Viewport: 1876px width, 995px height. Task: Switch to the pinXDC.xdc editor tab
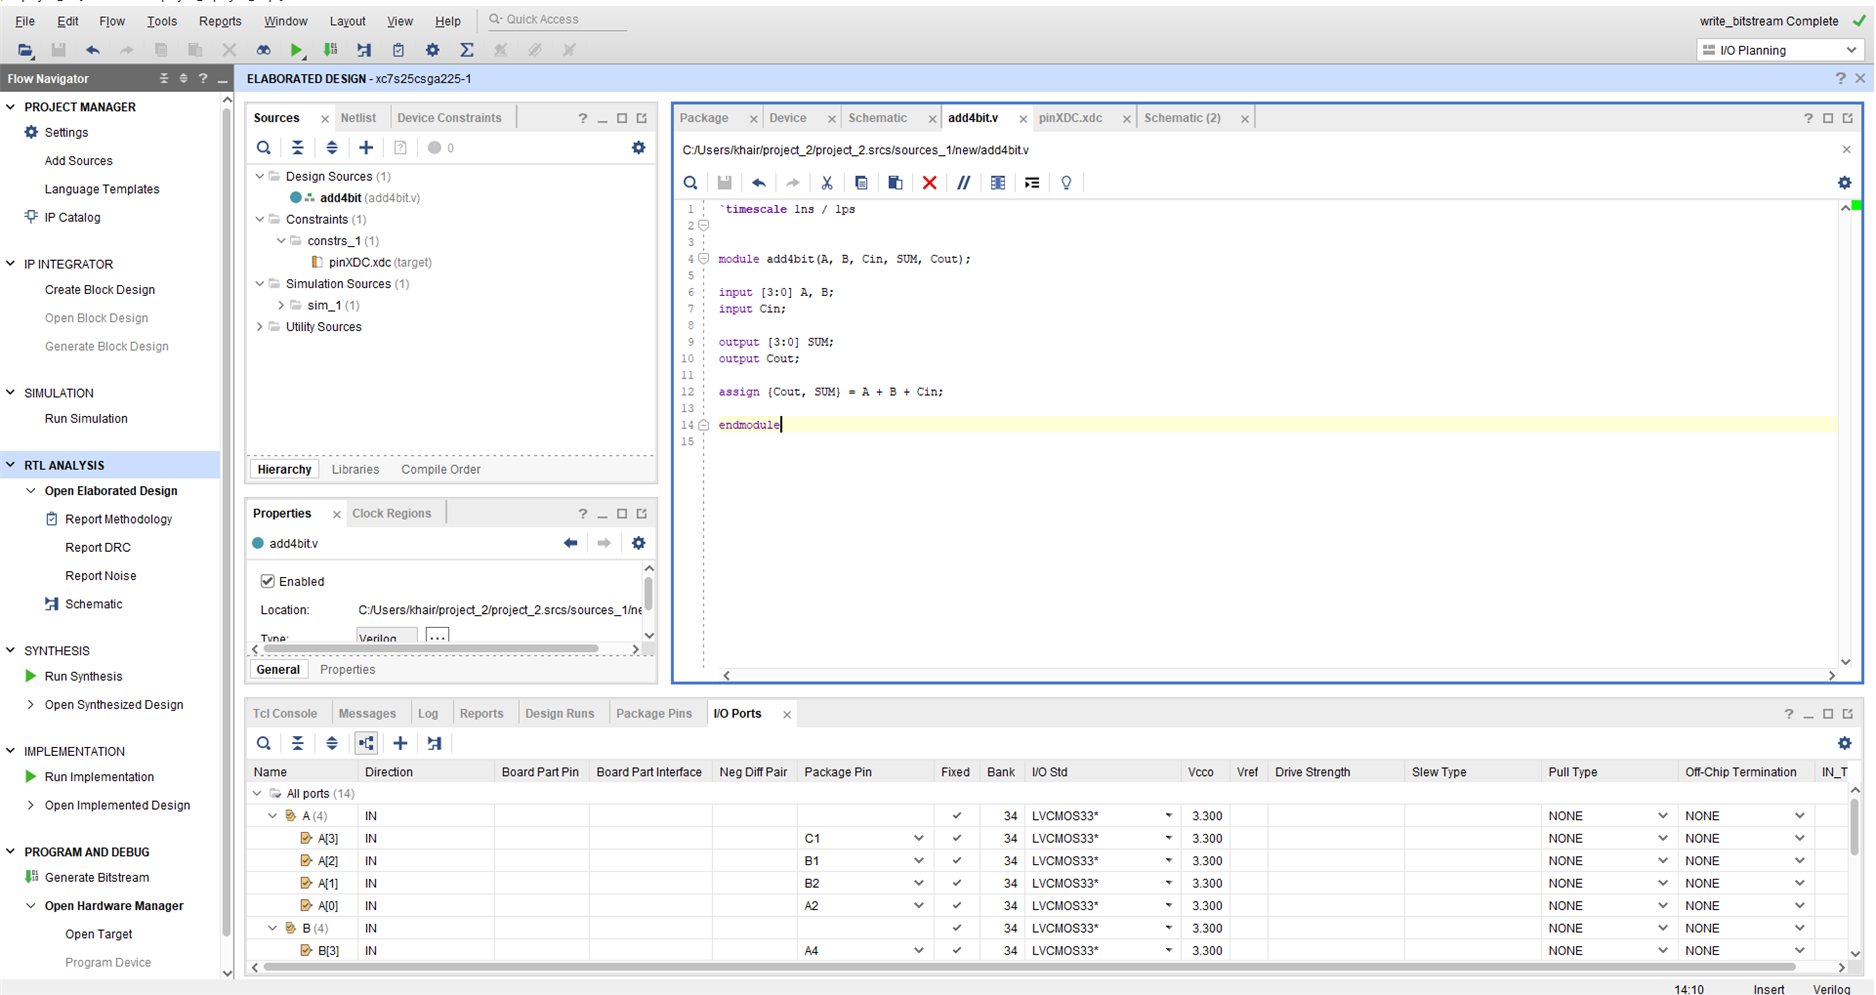tap(1070, 118)
